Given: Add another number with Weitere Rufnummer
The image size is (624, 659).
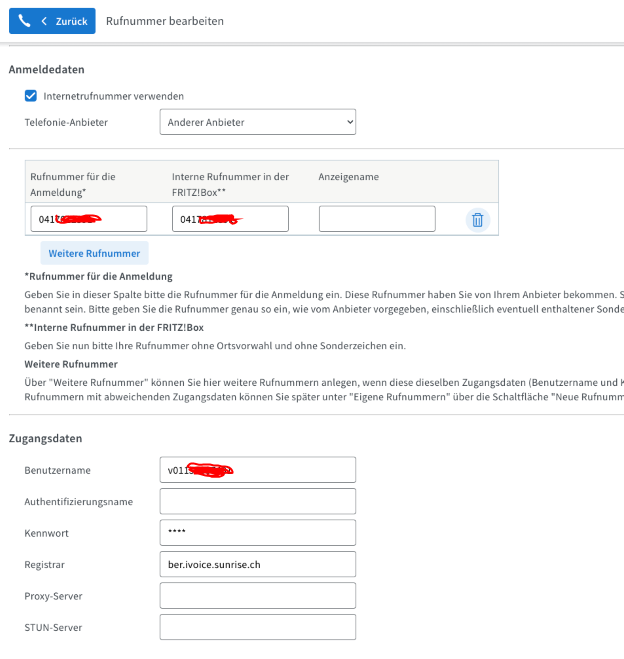Looking at the screenshot, I should pyautogui.click(x=94, y=253).
